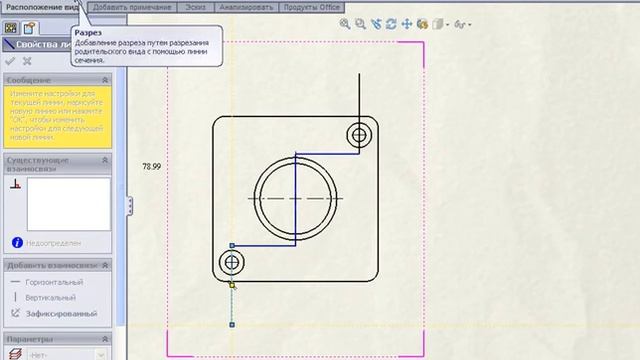Click the section line endpoint below the part

pyautogui.click(x=232, y=324)
